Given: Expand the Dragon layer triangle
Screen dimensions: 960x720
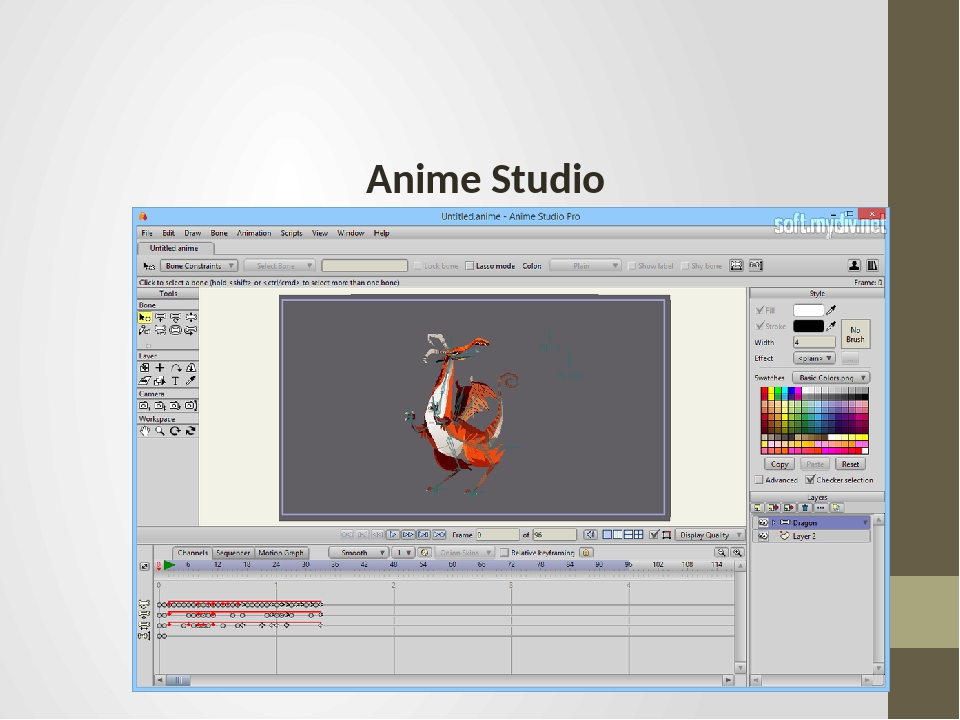Looking at the screenshot, I should click(x=774, y=522).
